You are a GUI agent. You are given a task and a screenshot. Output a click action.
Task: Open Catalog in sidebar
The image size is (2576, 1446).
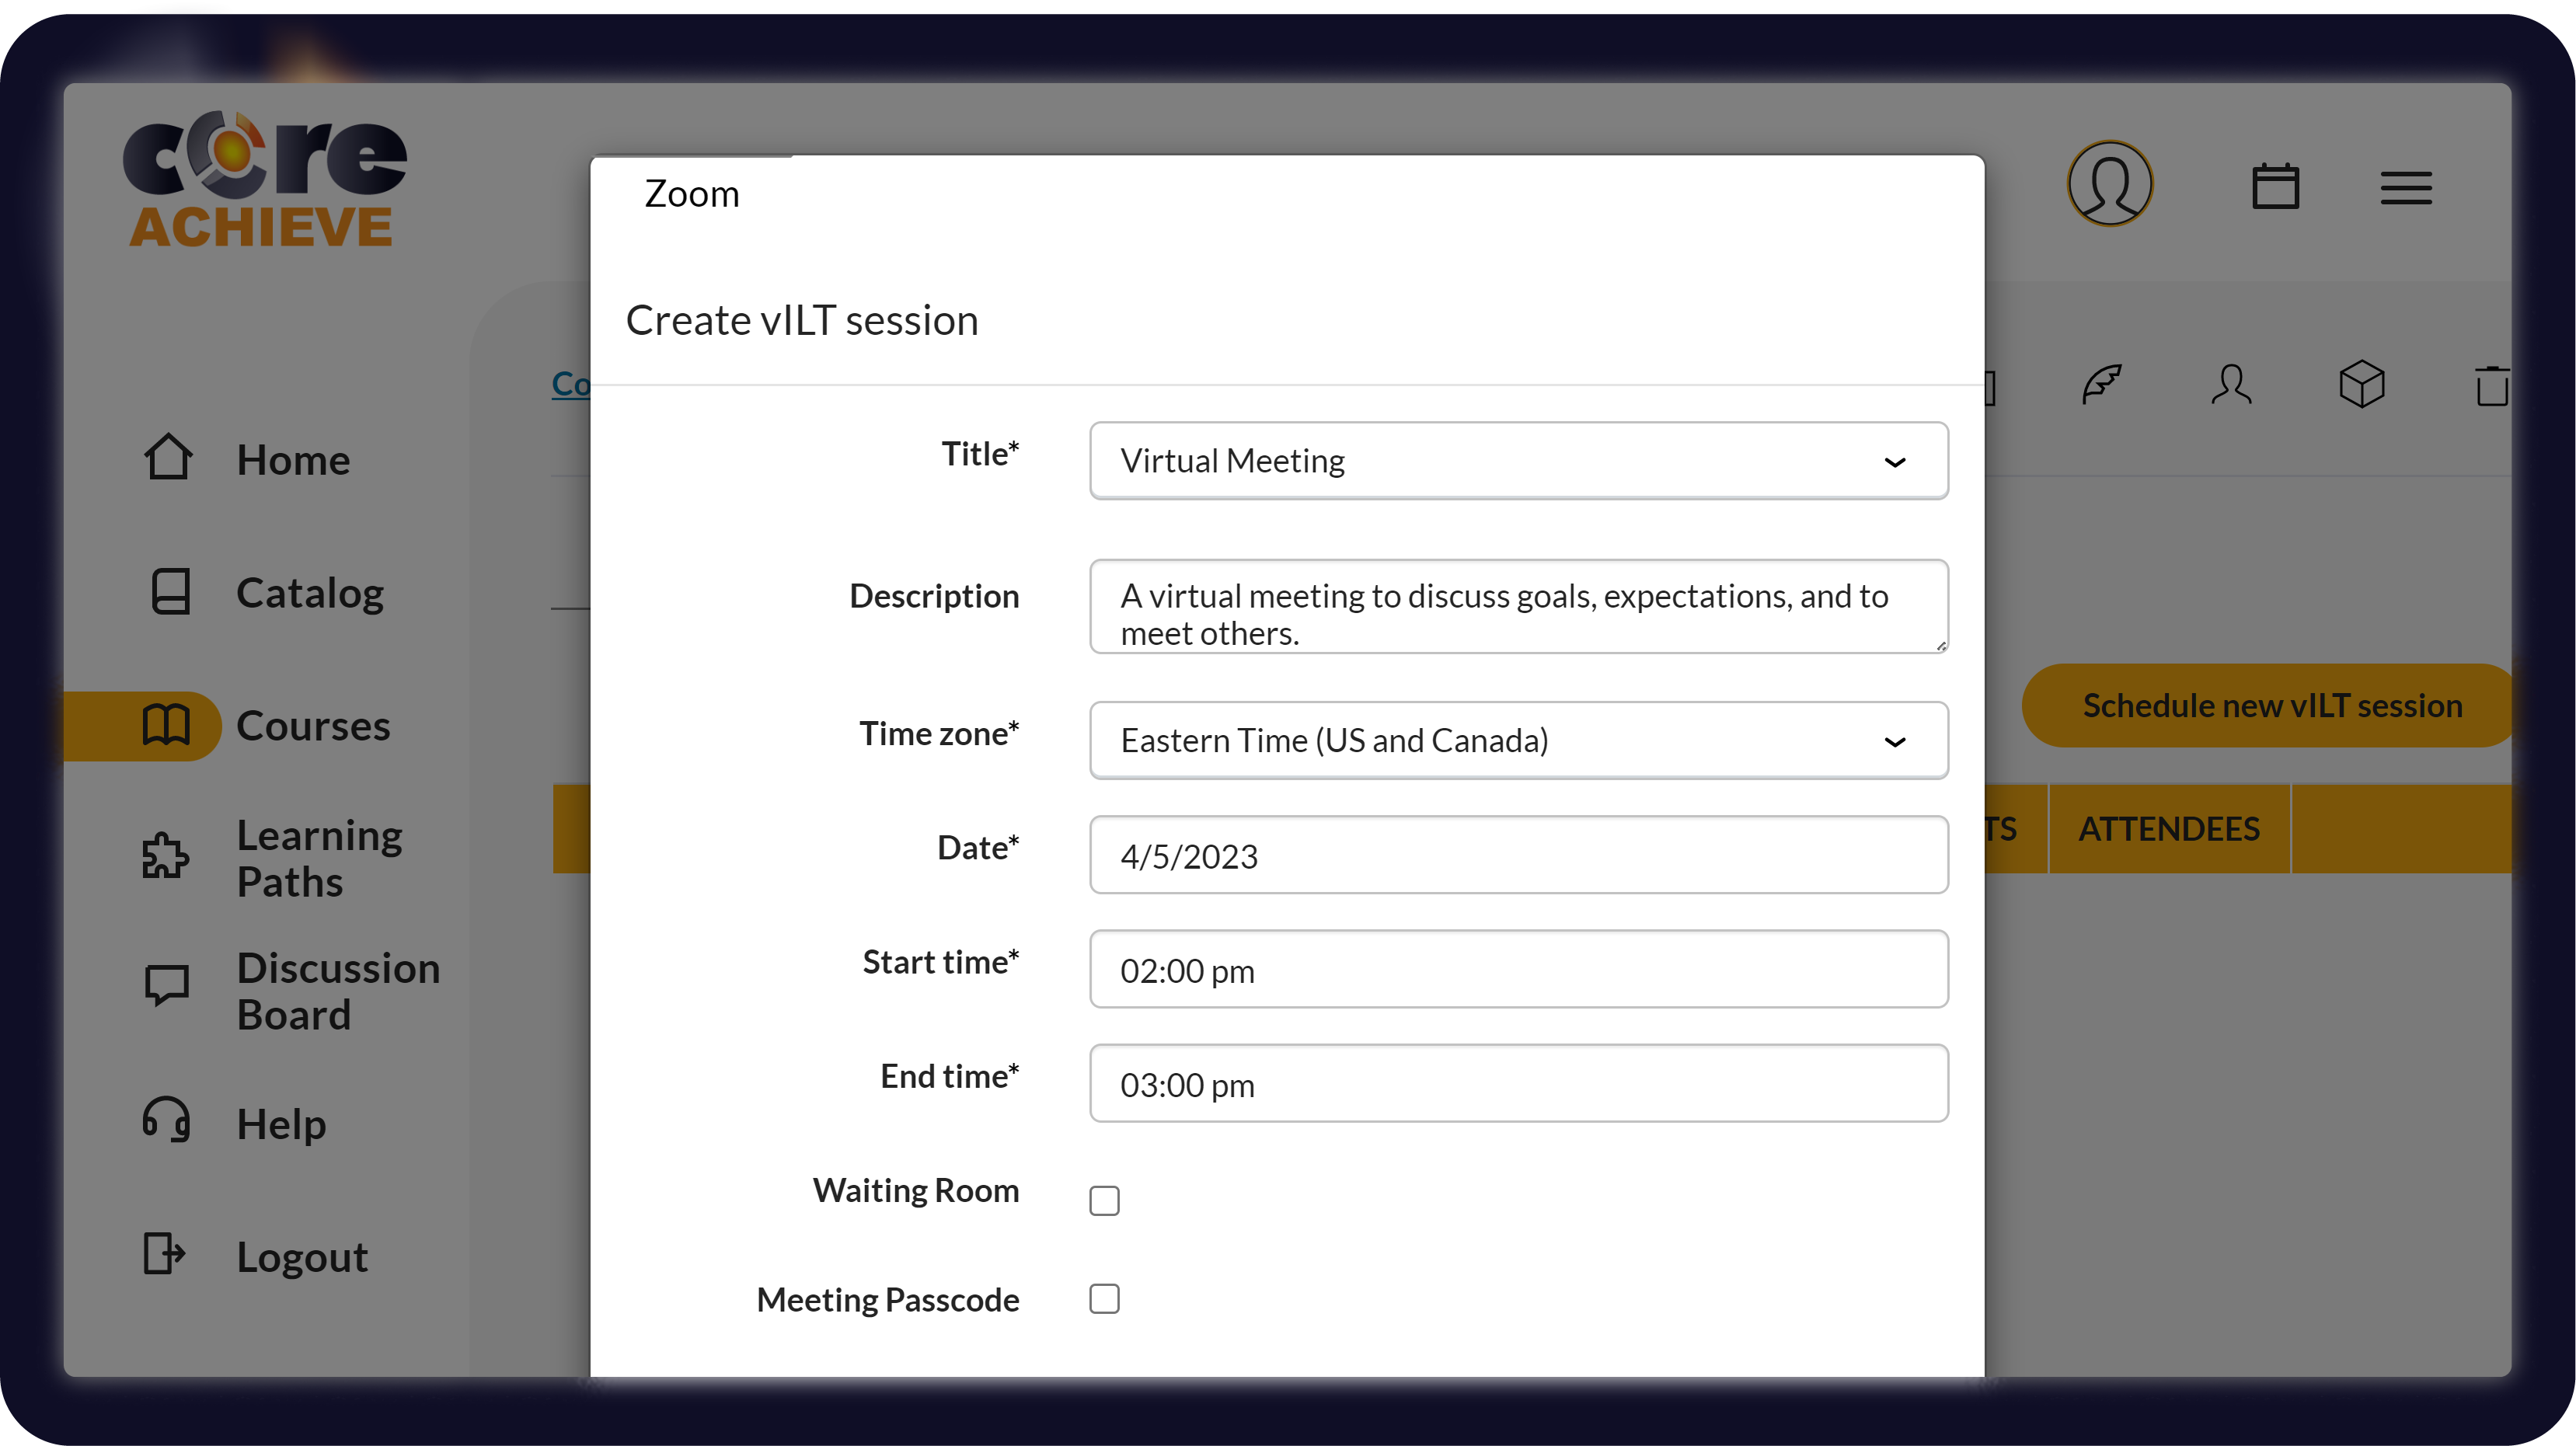(x=310, y=592)
